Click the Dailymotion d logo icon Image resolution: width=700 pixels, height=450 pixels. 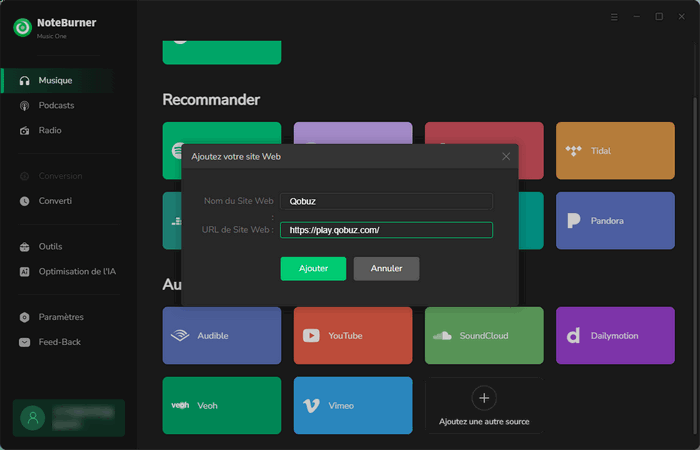pyautogui.click(x=573, y=336)
